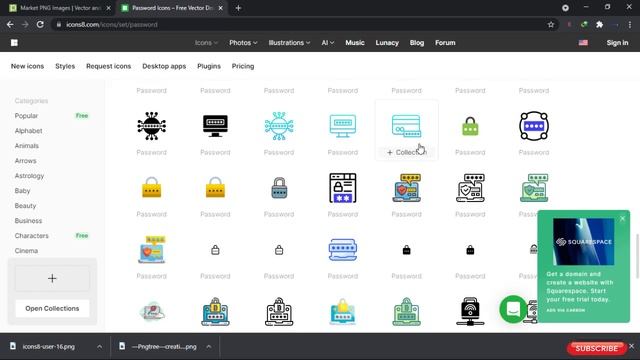Open the New icons page

coord(27,66)
